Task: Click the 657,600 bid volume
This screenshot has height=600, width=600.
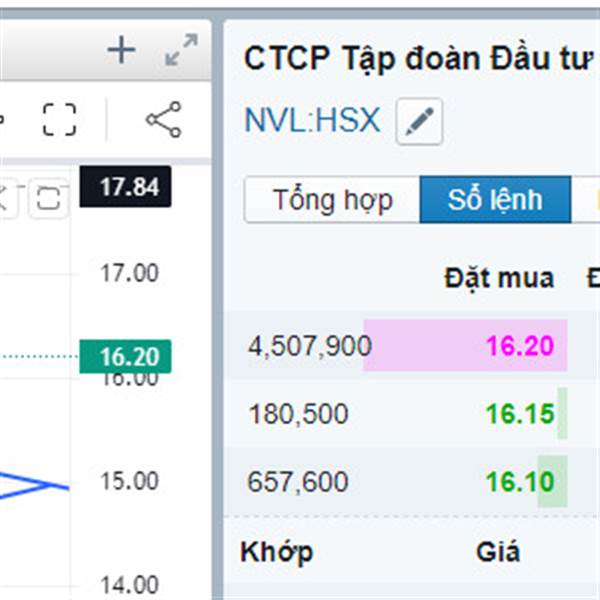Action: pos(298,481)
